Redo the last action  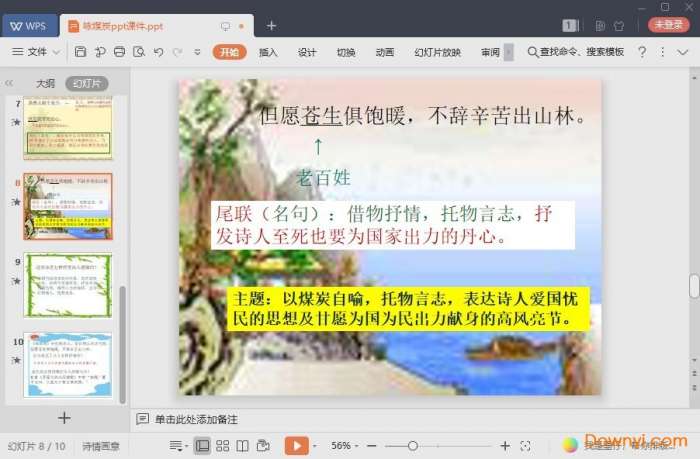pyautogui.click(x=177, y=52)
